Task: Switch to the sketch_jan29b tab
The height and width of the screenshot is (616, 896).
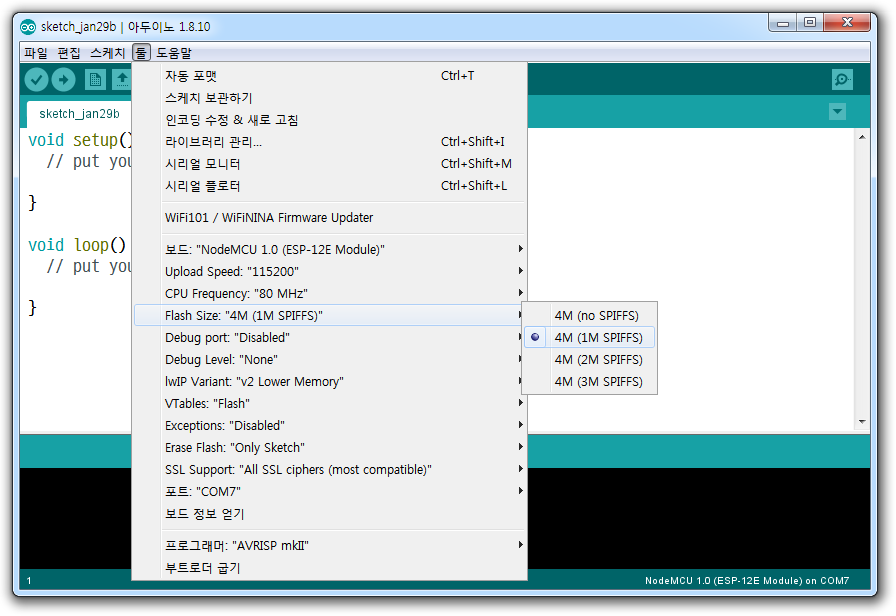Action: (79, 114)
